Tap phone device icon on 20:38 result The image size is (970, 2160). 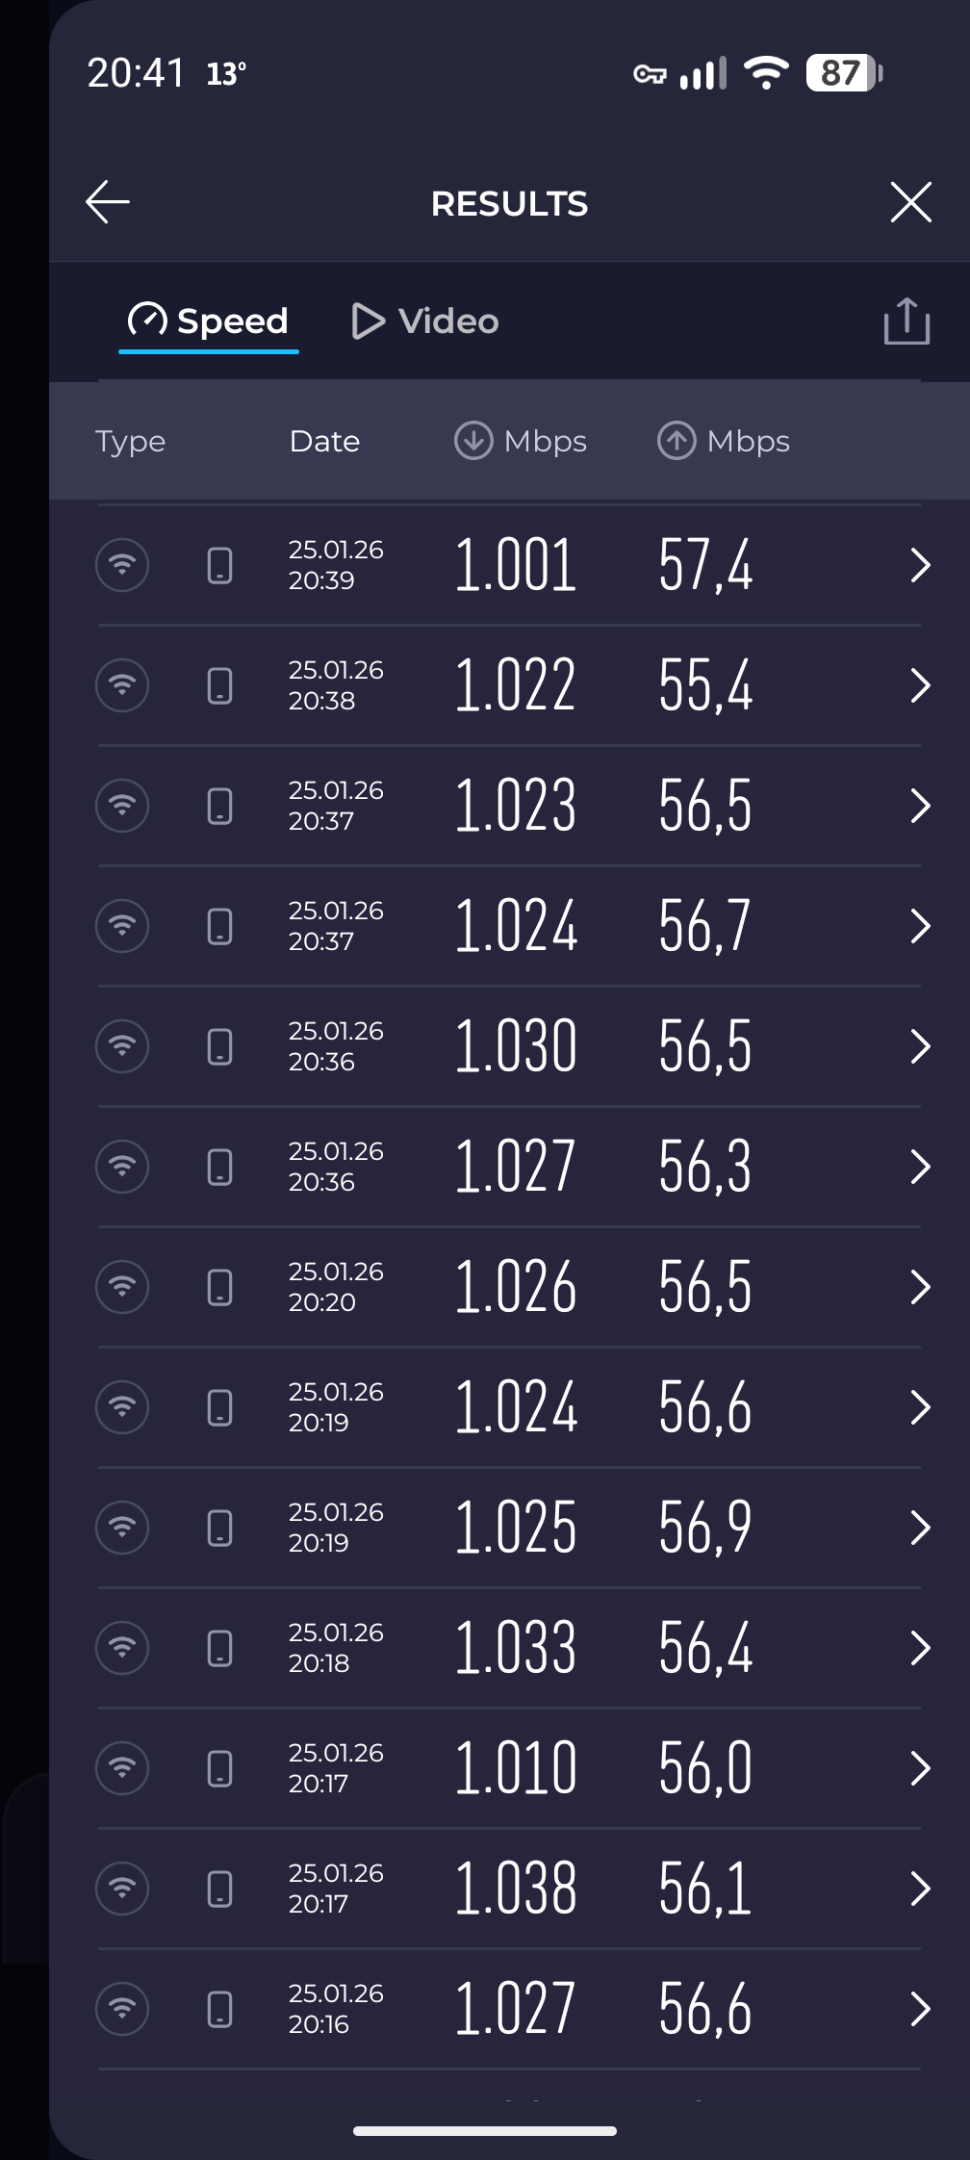pyautogui.click(x=220, y=686)
